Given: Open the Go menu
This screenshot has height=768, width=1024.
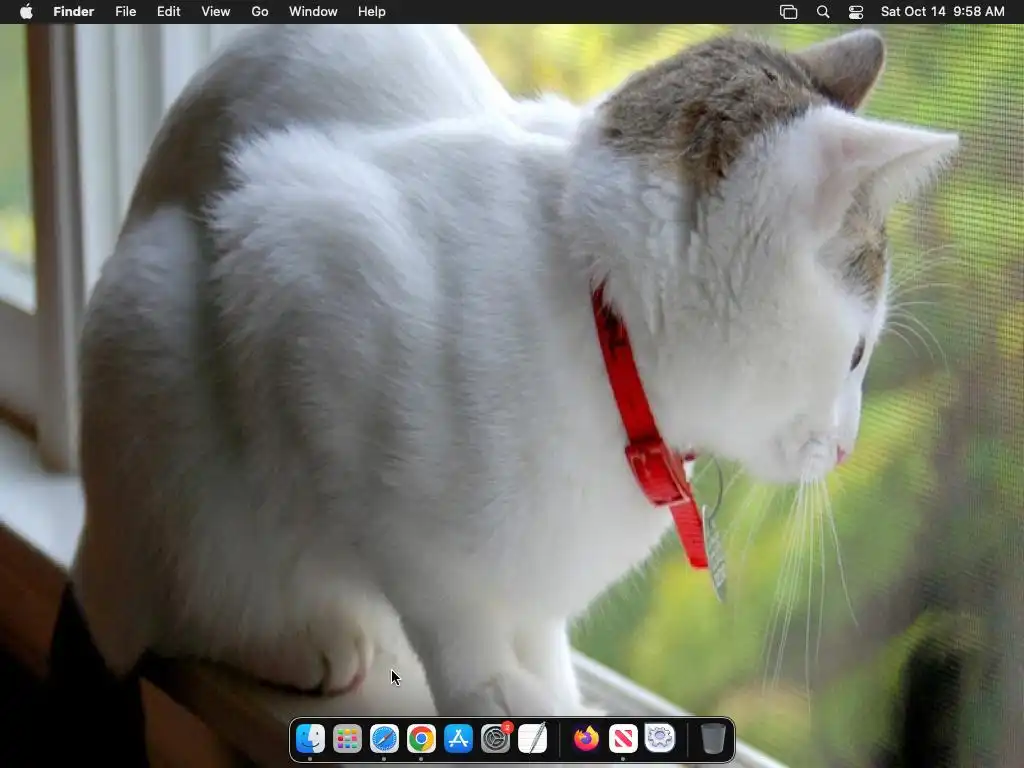Looking at the screenshot, I should click(x=260, y=12).
